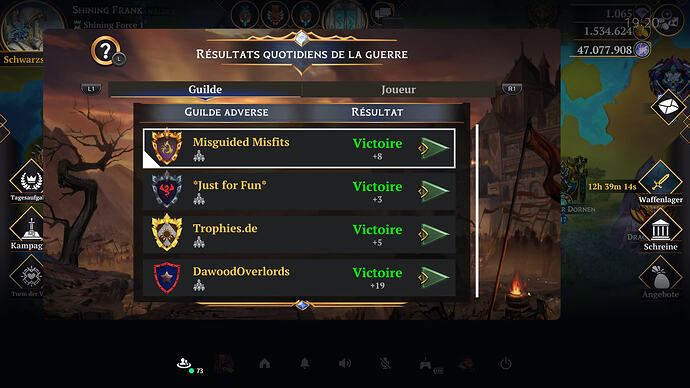Viewport: 690px width, 388px height.
Task: Toggle the microphone mute icon
Action: point(385,363)
